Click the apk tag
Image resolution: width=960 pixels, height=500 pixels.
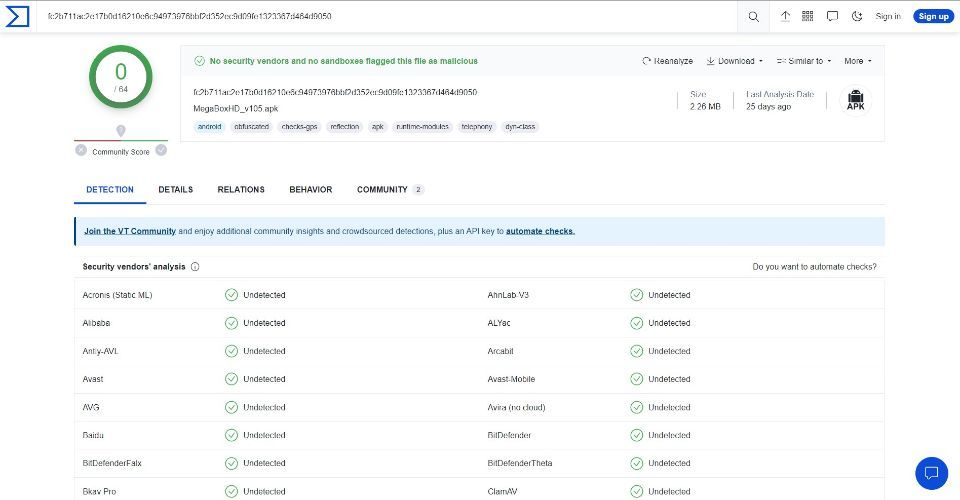click(378, 127)
